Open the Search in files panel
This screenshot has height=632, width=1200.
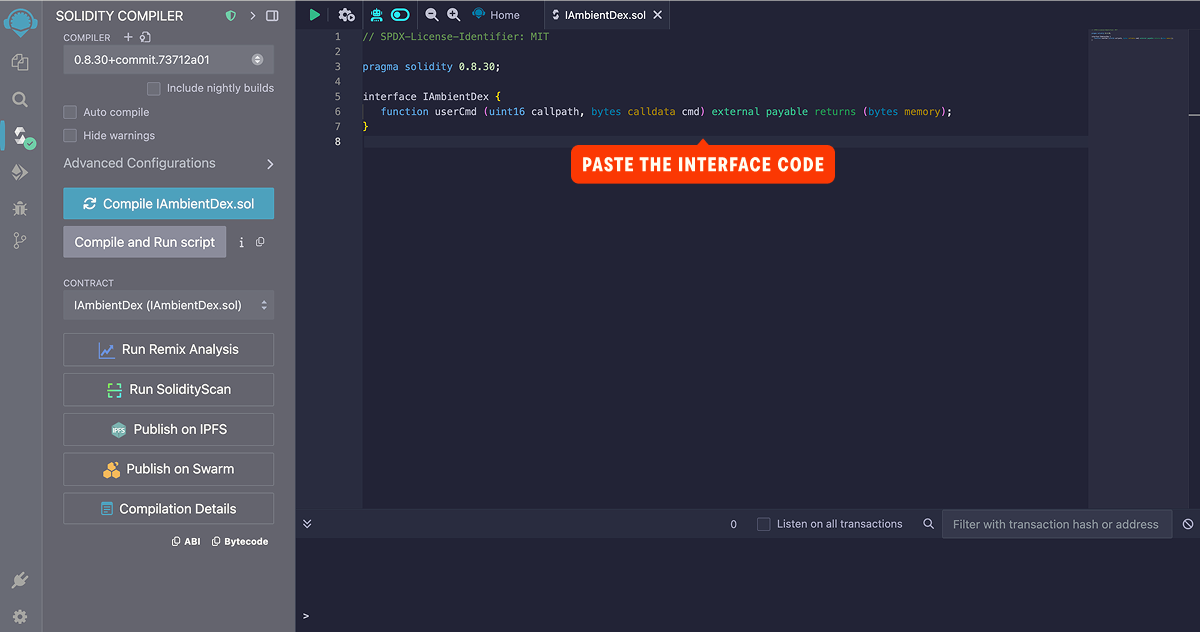[x=20, y=99]
